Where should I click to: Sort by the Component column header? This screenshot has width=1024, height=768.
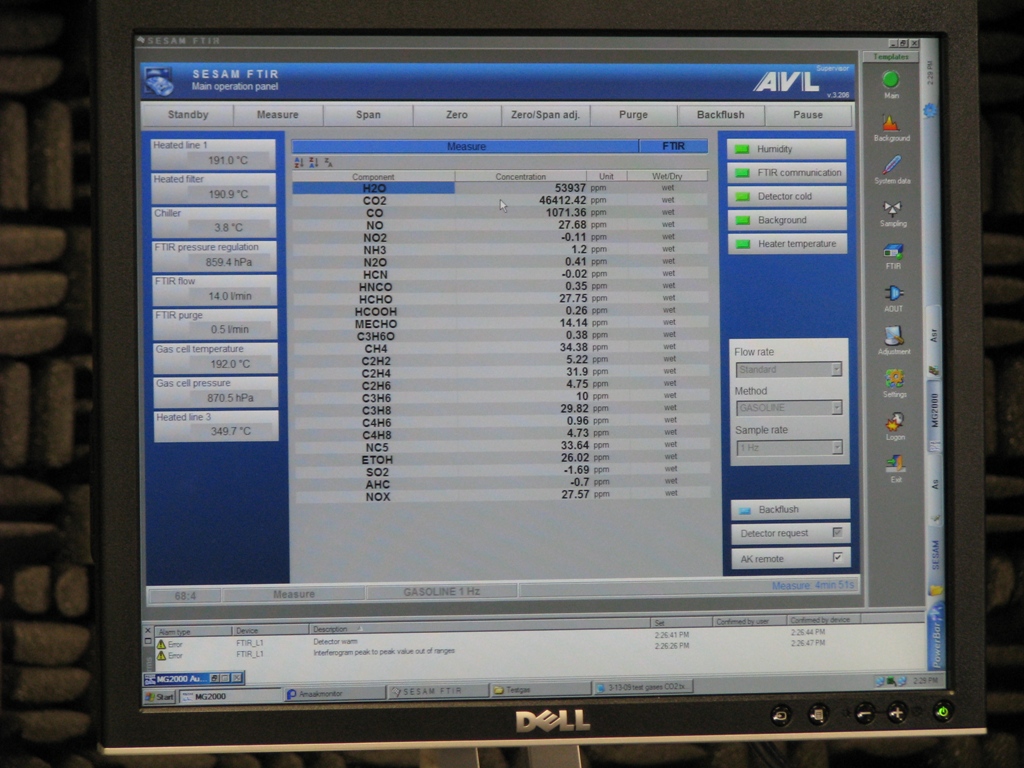click(x=373, y=177)
